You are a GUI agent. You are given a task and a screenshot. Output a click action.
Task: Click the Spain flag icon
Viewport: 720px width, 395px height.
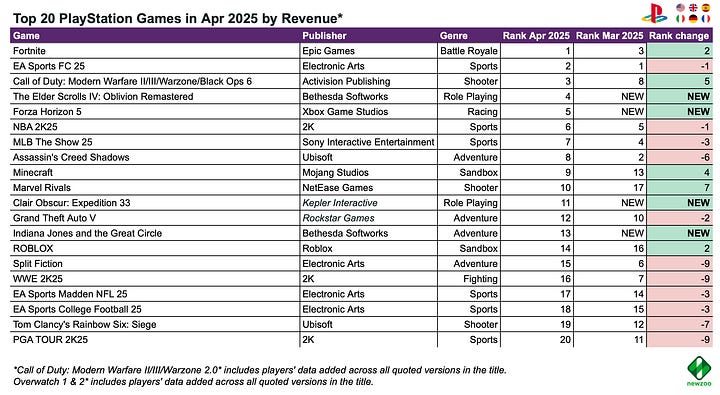[706, 7]
